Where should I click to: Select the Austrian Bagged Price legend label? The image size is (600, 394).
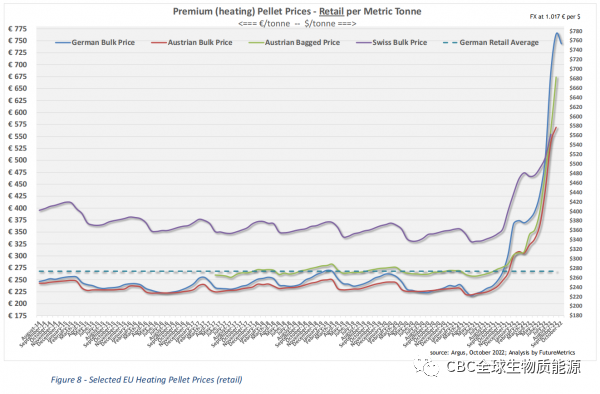click(302, 42)
